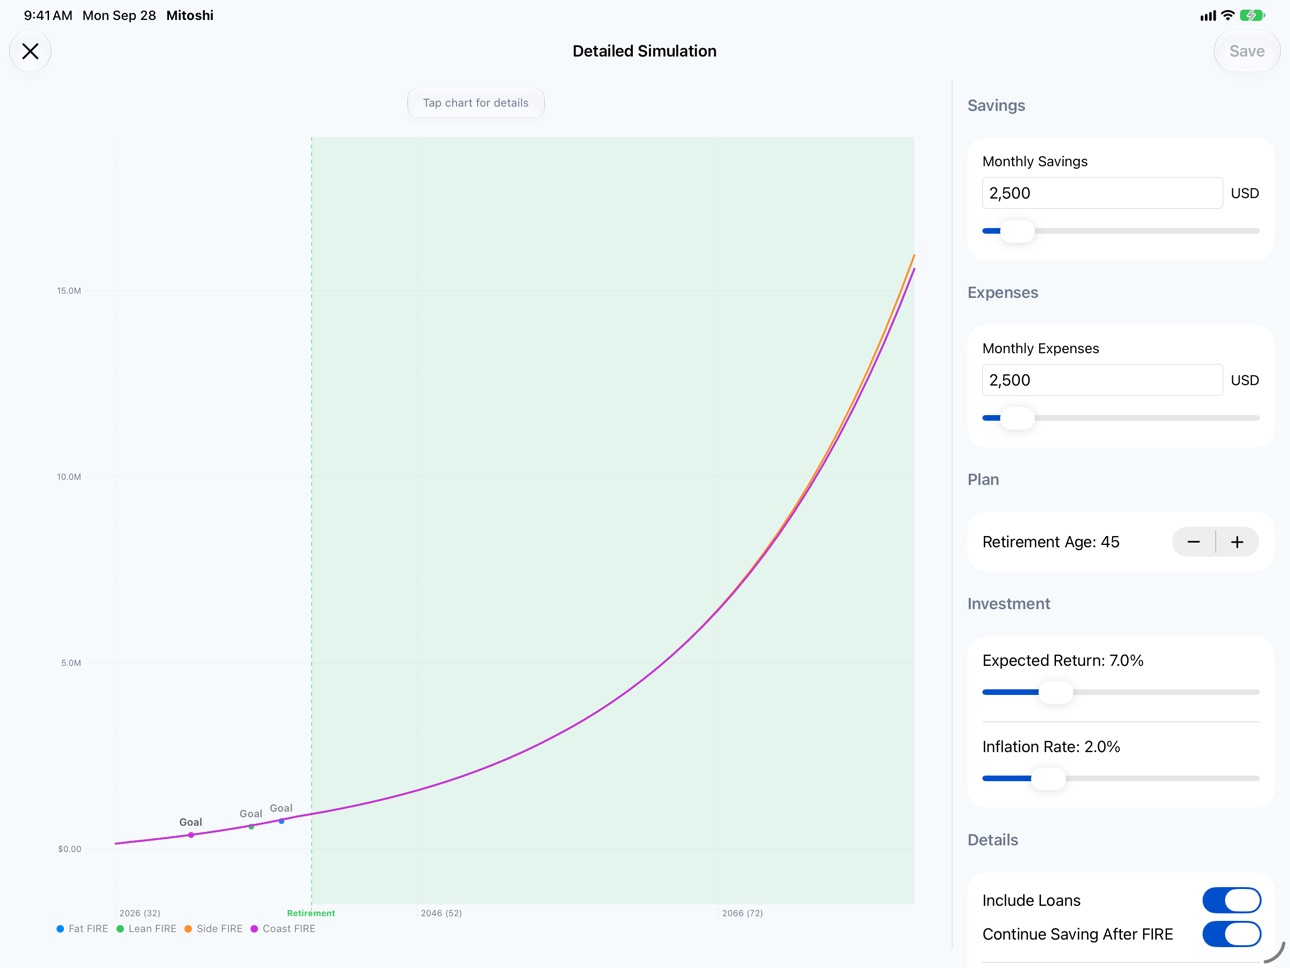Click the Fat FIRE legend dot
The image size is (1290, 968).
[x=60, y=929]
